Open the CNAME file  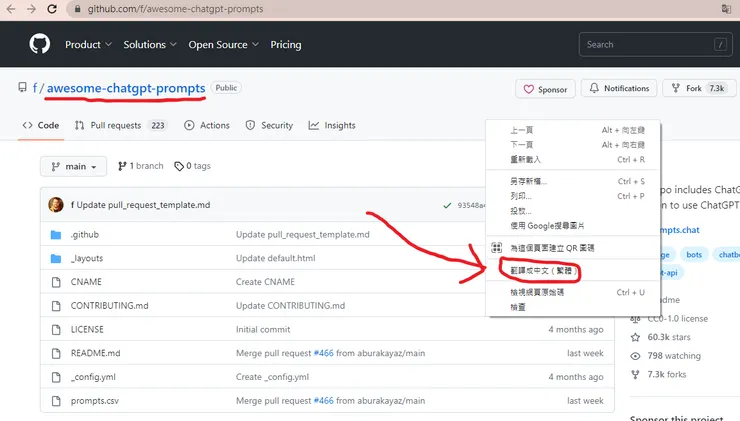click(86, 282)
